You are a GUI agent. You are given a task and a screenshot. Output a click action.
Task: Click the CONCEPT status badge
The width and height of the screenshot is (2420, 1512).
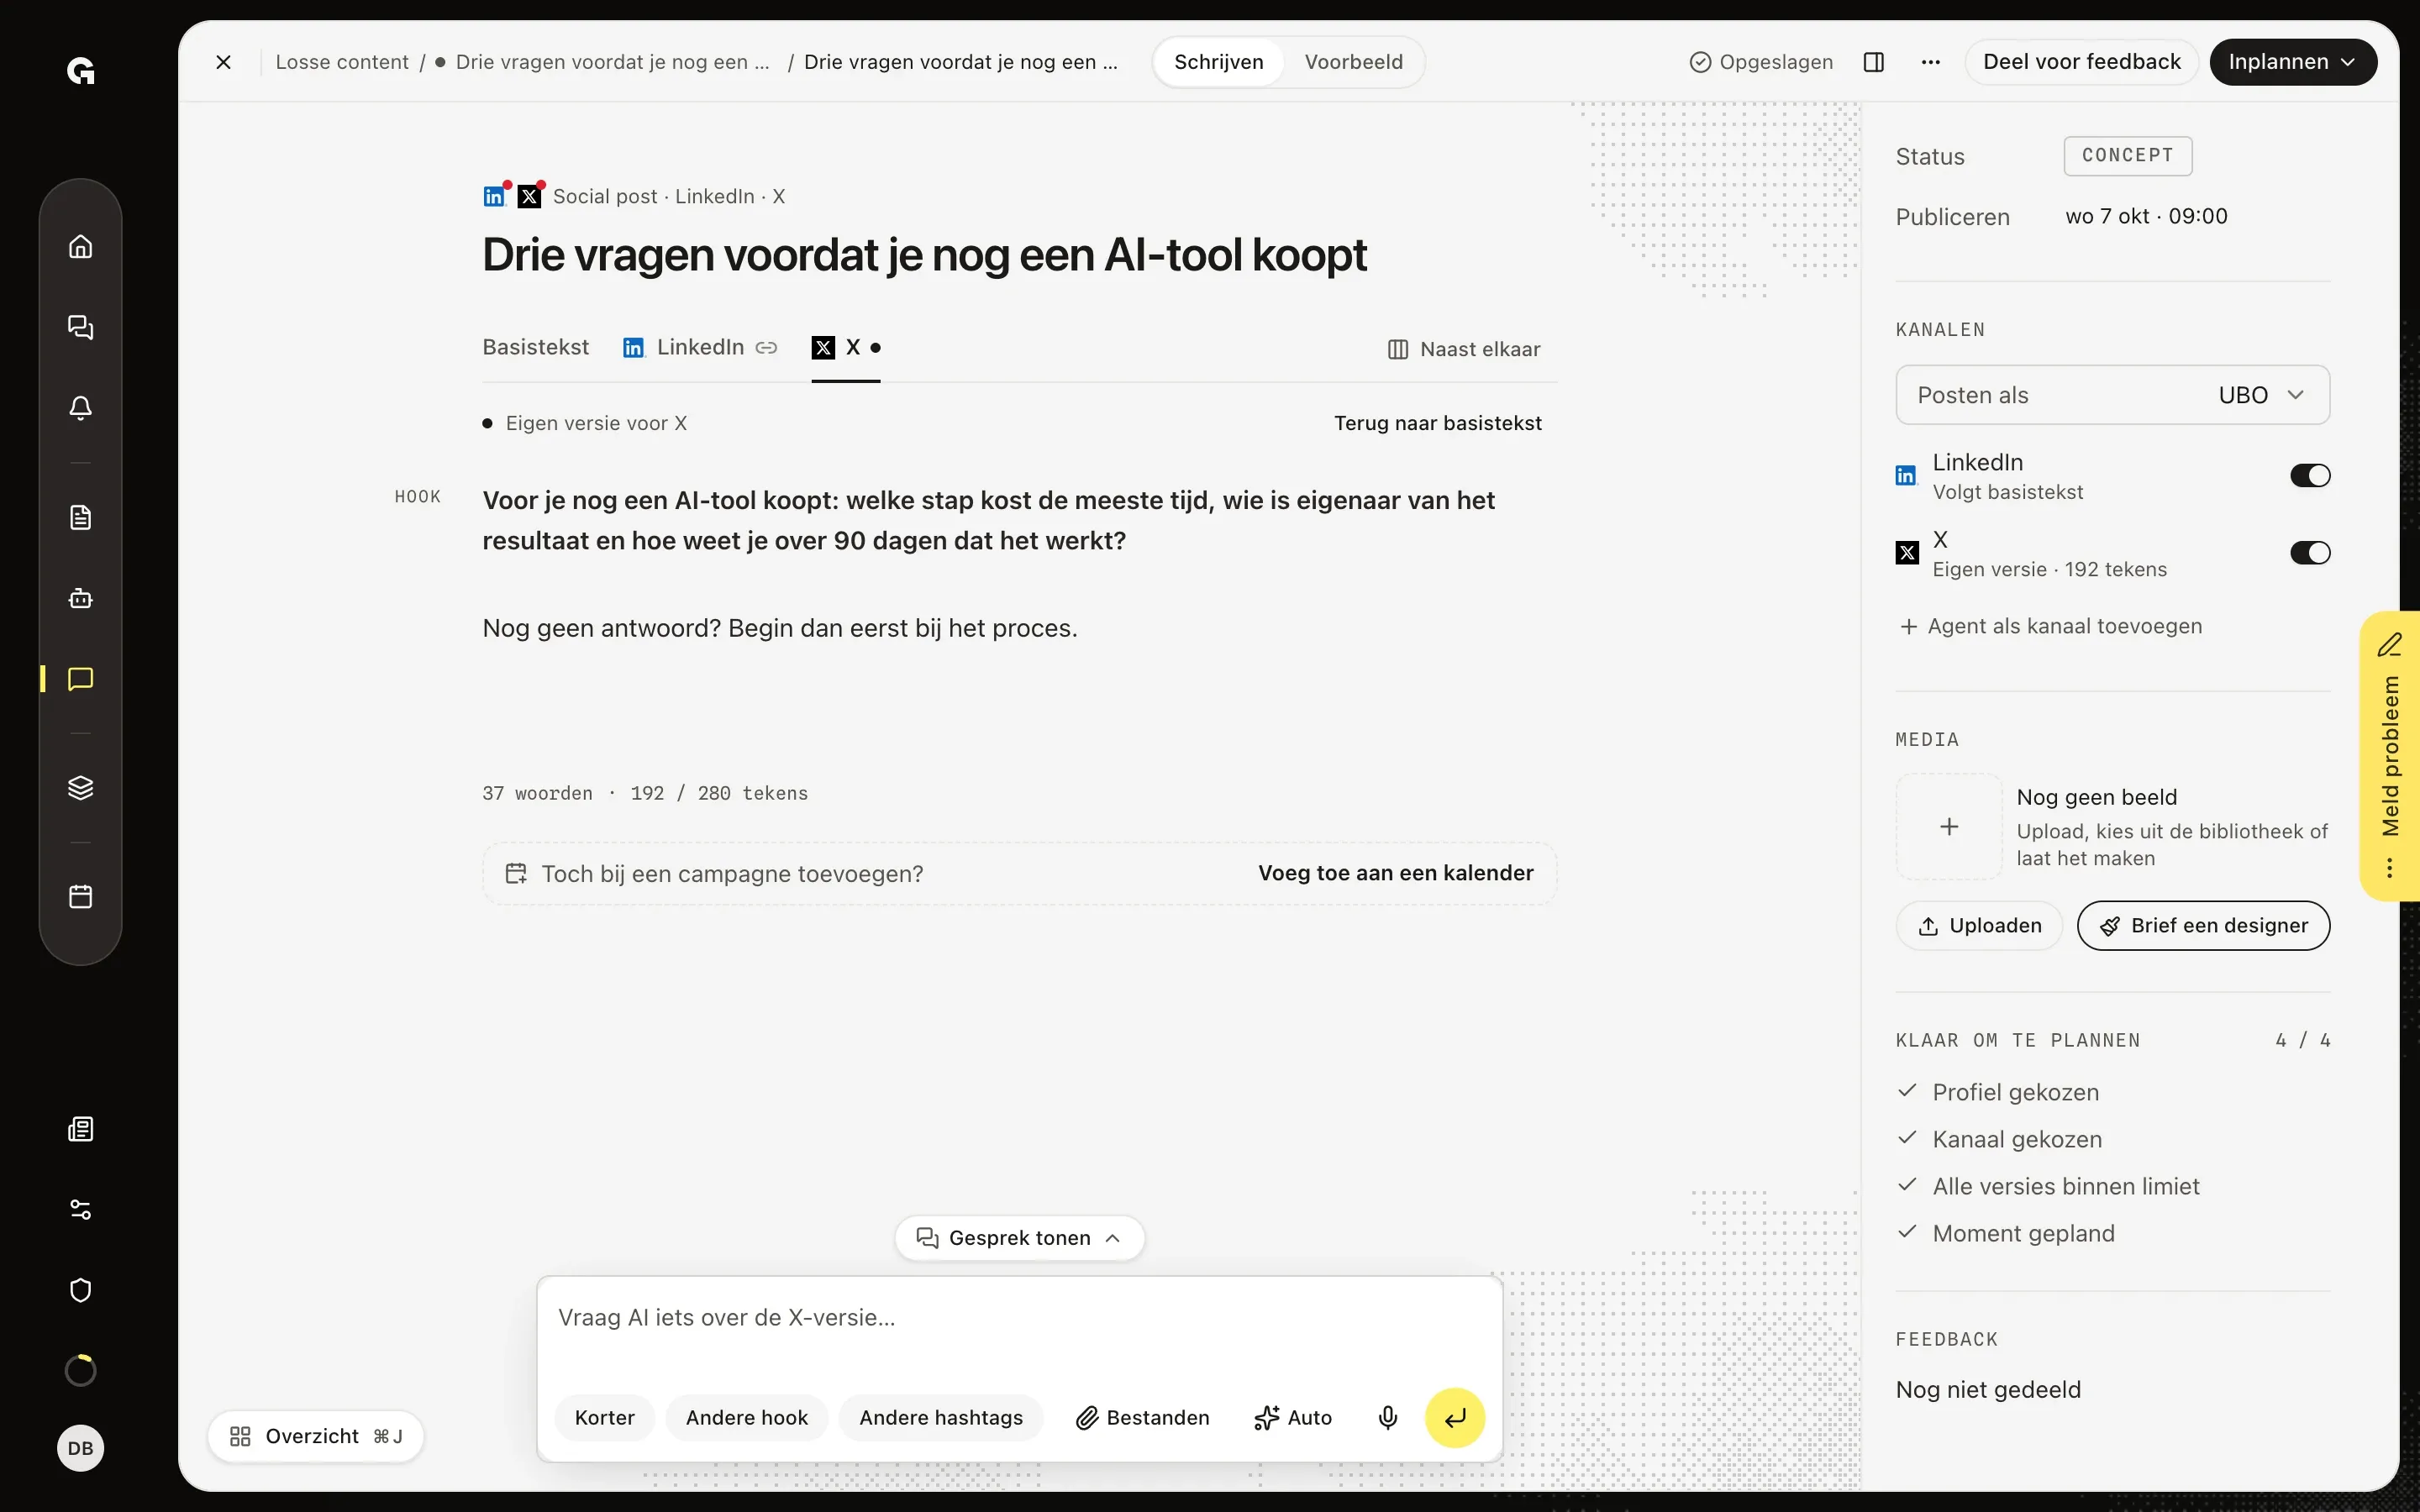pyautogui.click(x=2128, y=156)
